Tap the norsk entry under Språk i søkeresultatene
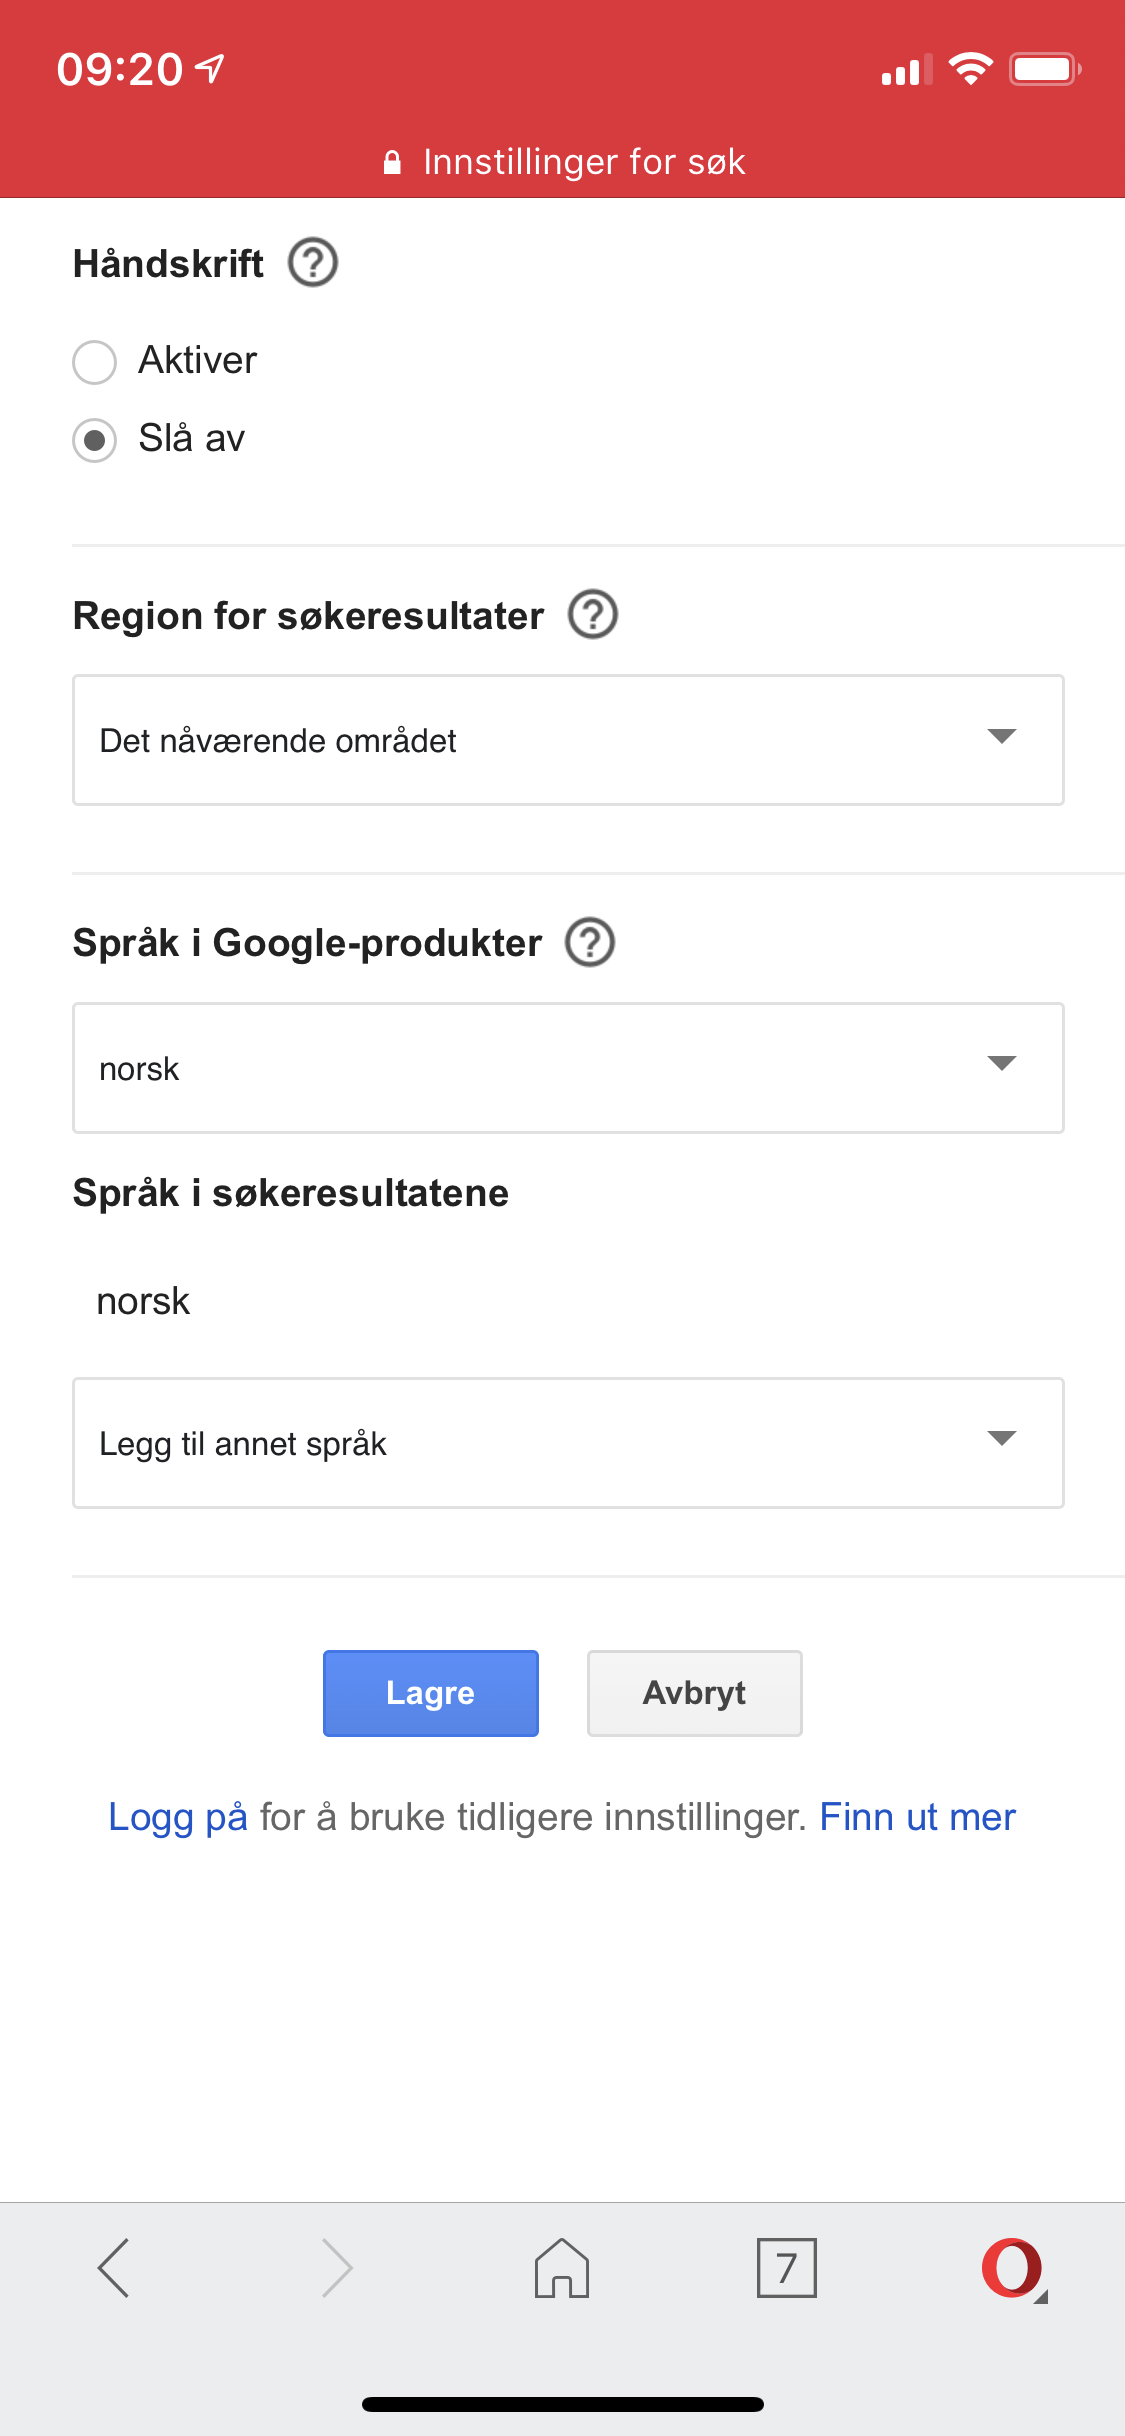Viewport: 1125px width, 2436px height. pyautogui.click(x=143, y=1301)
